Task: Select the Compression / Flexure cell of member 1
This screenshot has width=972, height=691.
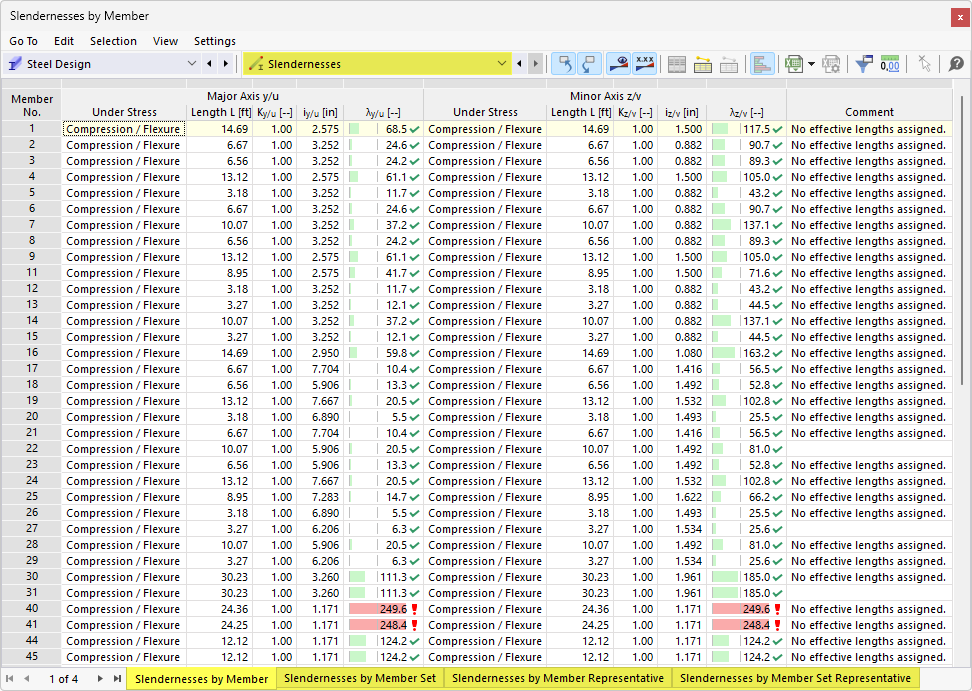Action: [x=122, y=128]
